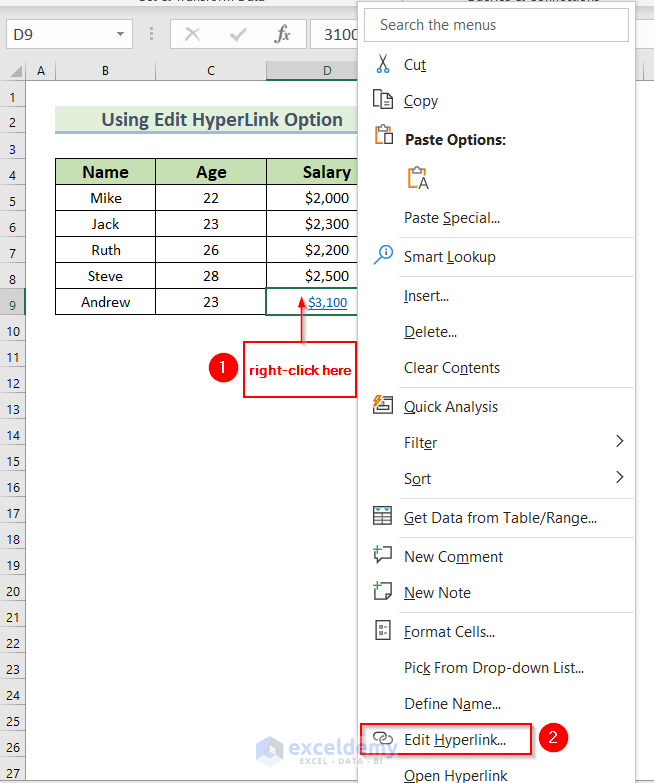This screenshot has width=654, height=783.
Task: Select Copy from the context menu
Action: pos(497,100)
